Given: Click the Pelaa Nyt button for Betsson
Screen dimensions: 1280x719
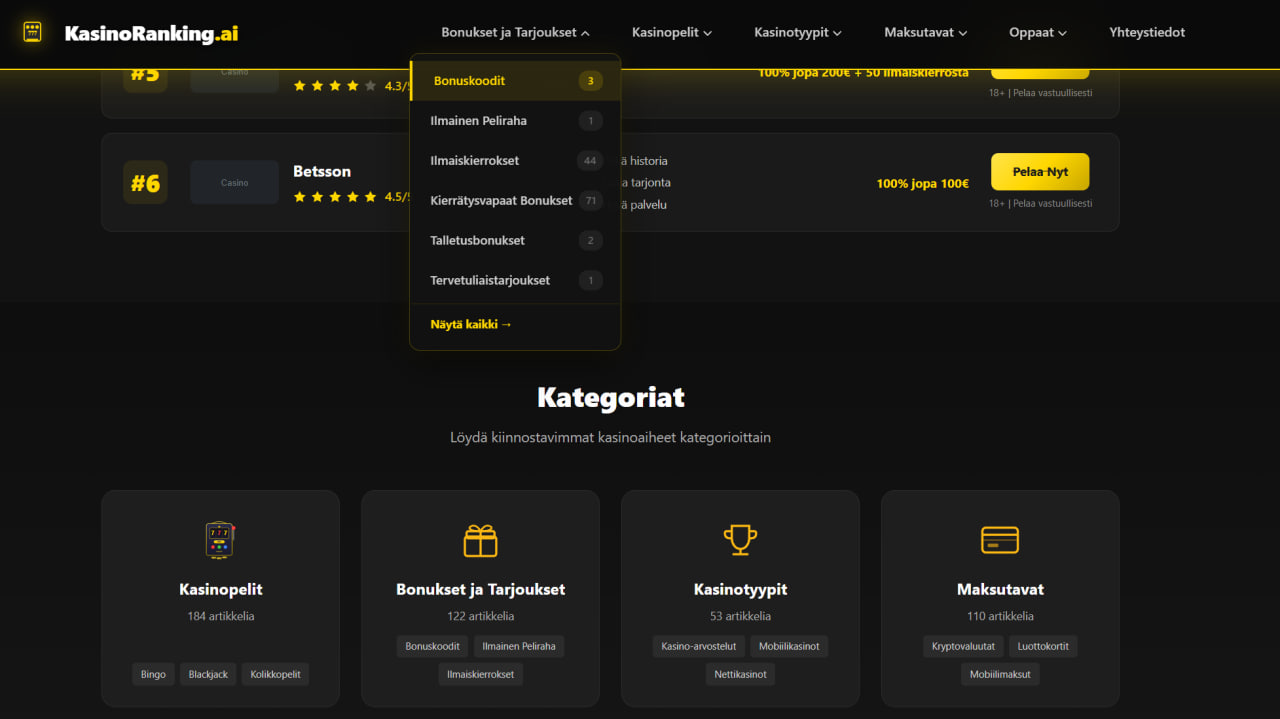Looking at the screenshot, I should click(x=1040, y=171).
